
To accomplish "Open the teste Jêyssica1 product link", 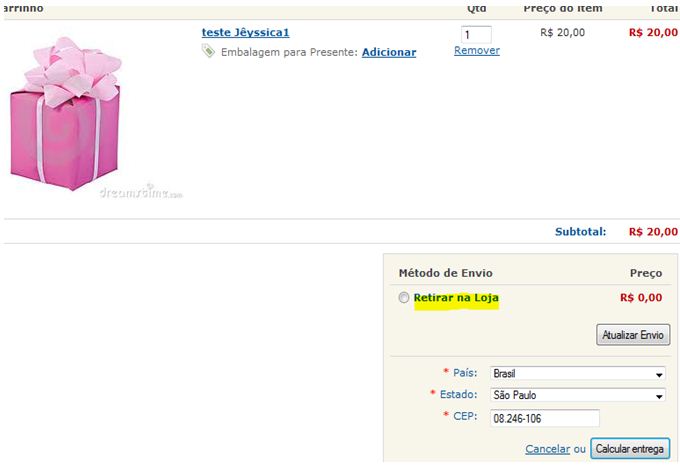I will (x=245, y=33).
